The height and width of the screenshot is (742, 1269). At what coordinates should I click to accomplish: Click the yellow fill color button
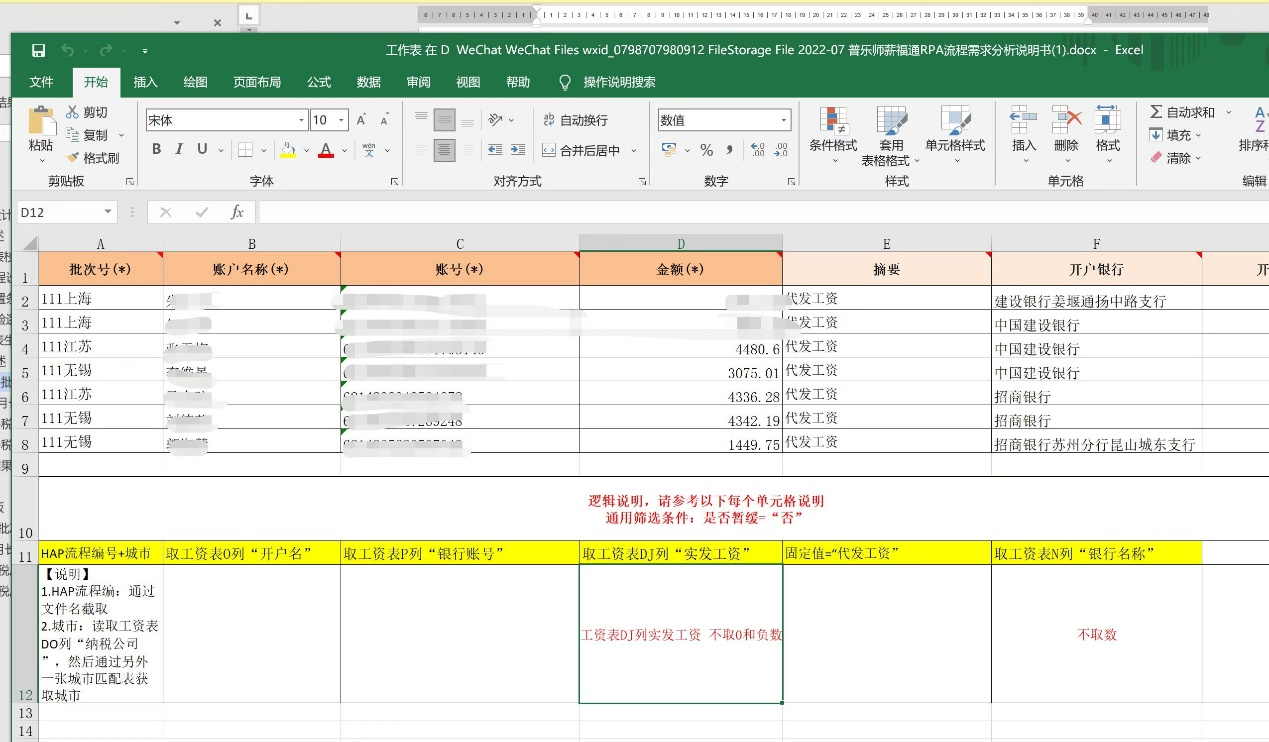(x=288, y=150)
